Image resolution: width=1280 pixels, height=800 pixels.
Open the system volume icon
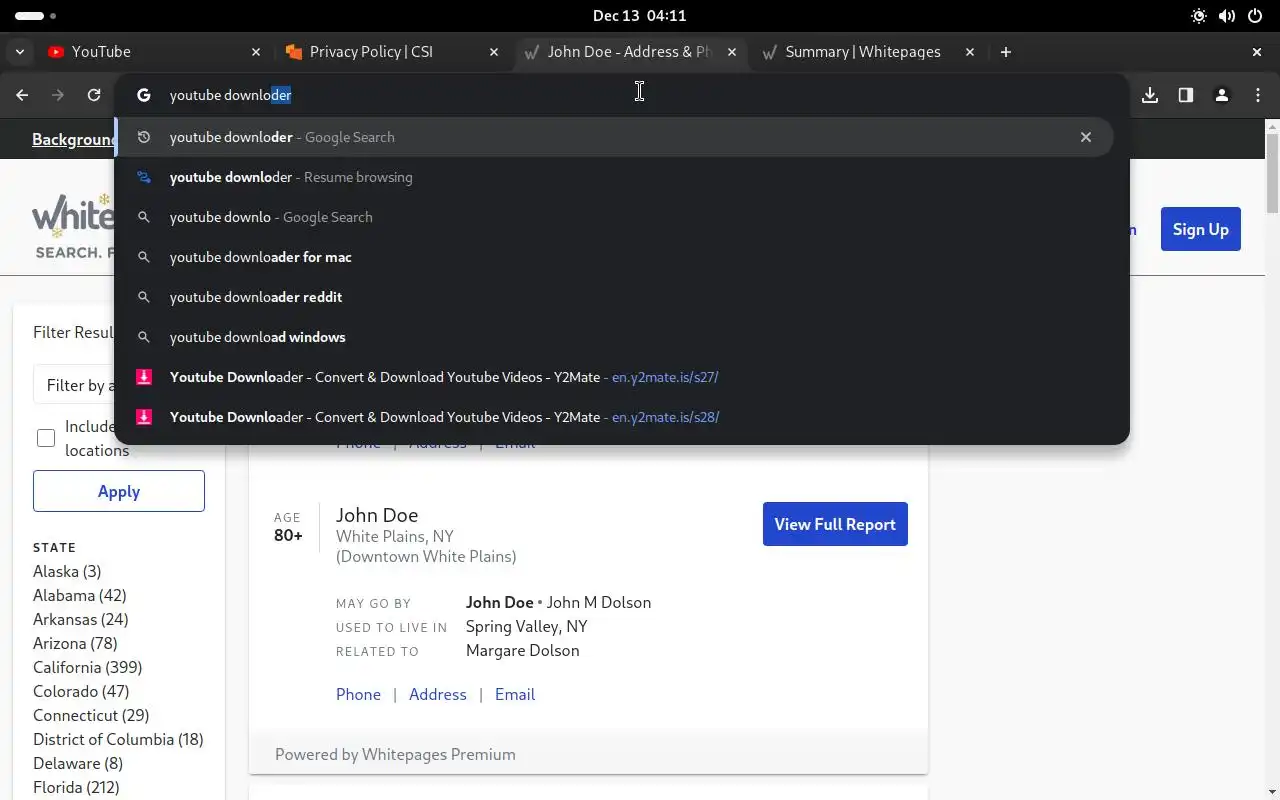click(1227, 16)
